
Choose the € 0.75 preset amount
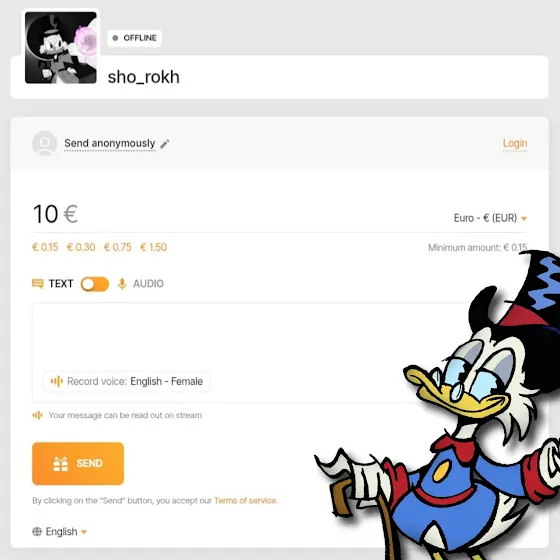[118, 247]
